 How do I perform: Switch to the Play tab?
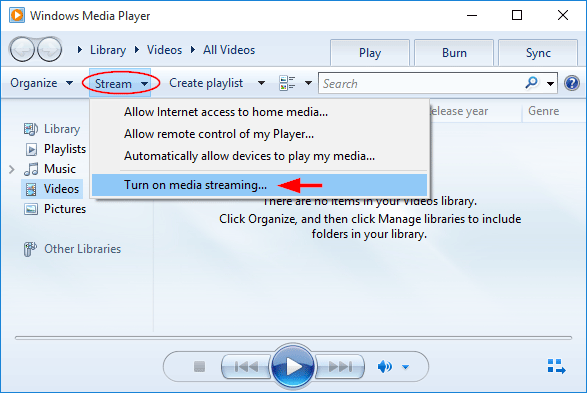coord(369,53)
